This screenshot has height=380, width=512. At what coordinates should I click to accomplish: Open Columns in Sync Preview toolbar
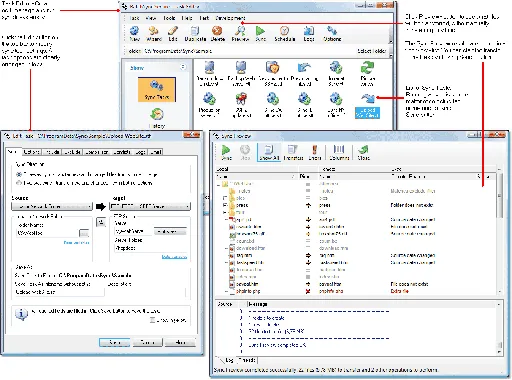[339, 152]
